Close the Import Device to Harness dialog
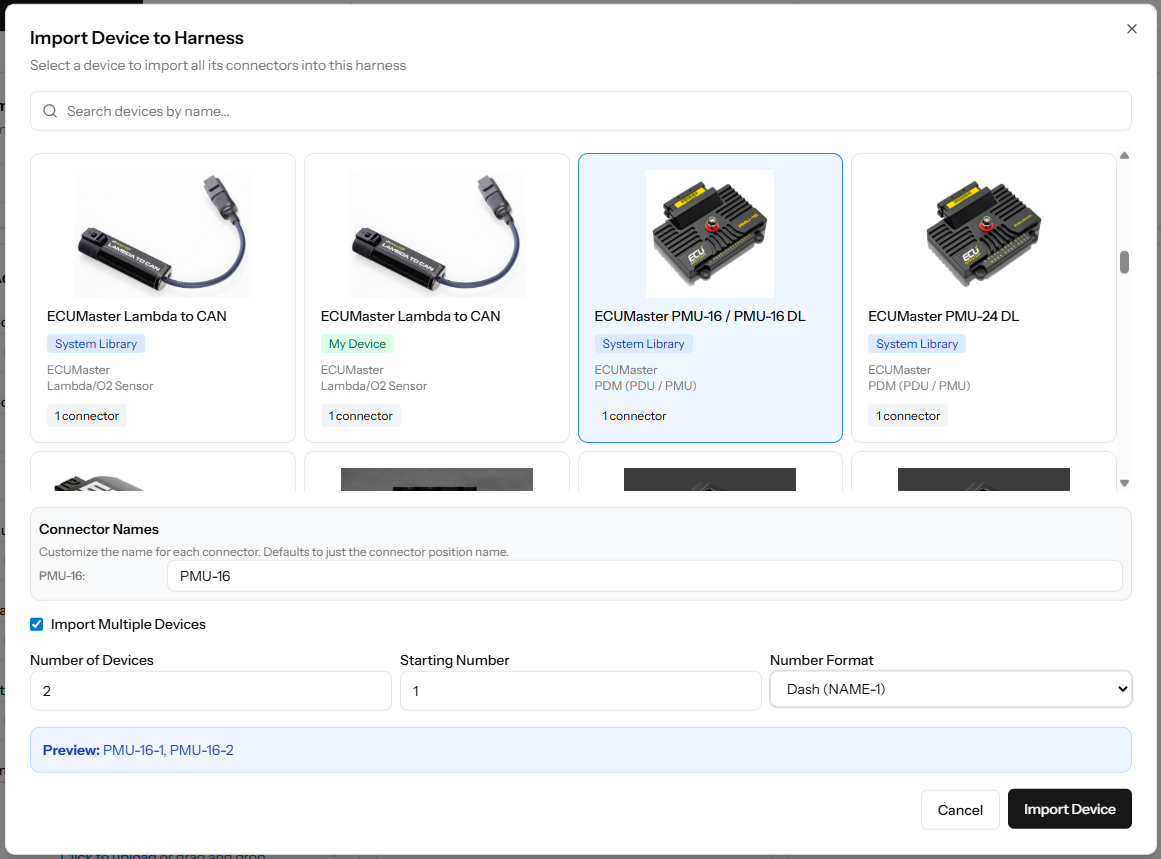 pos(1131,29)
